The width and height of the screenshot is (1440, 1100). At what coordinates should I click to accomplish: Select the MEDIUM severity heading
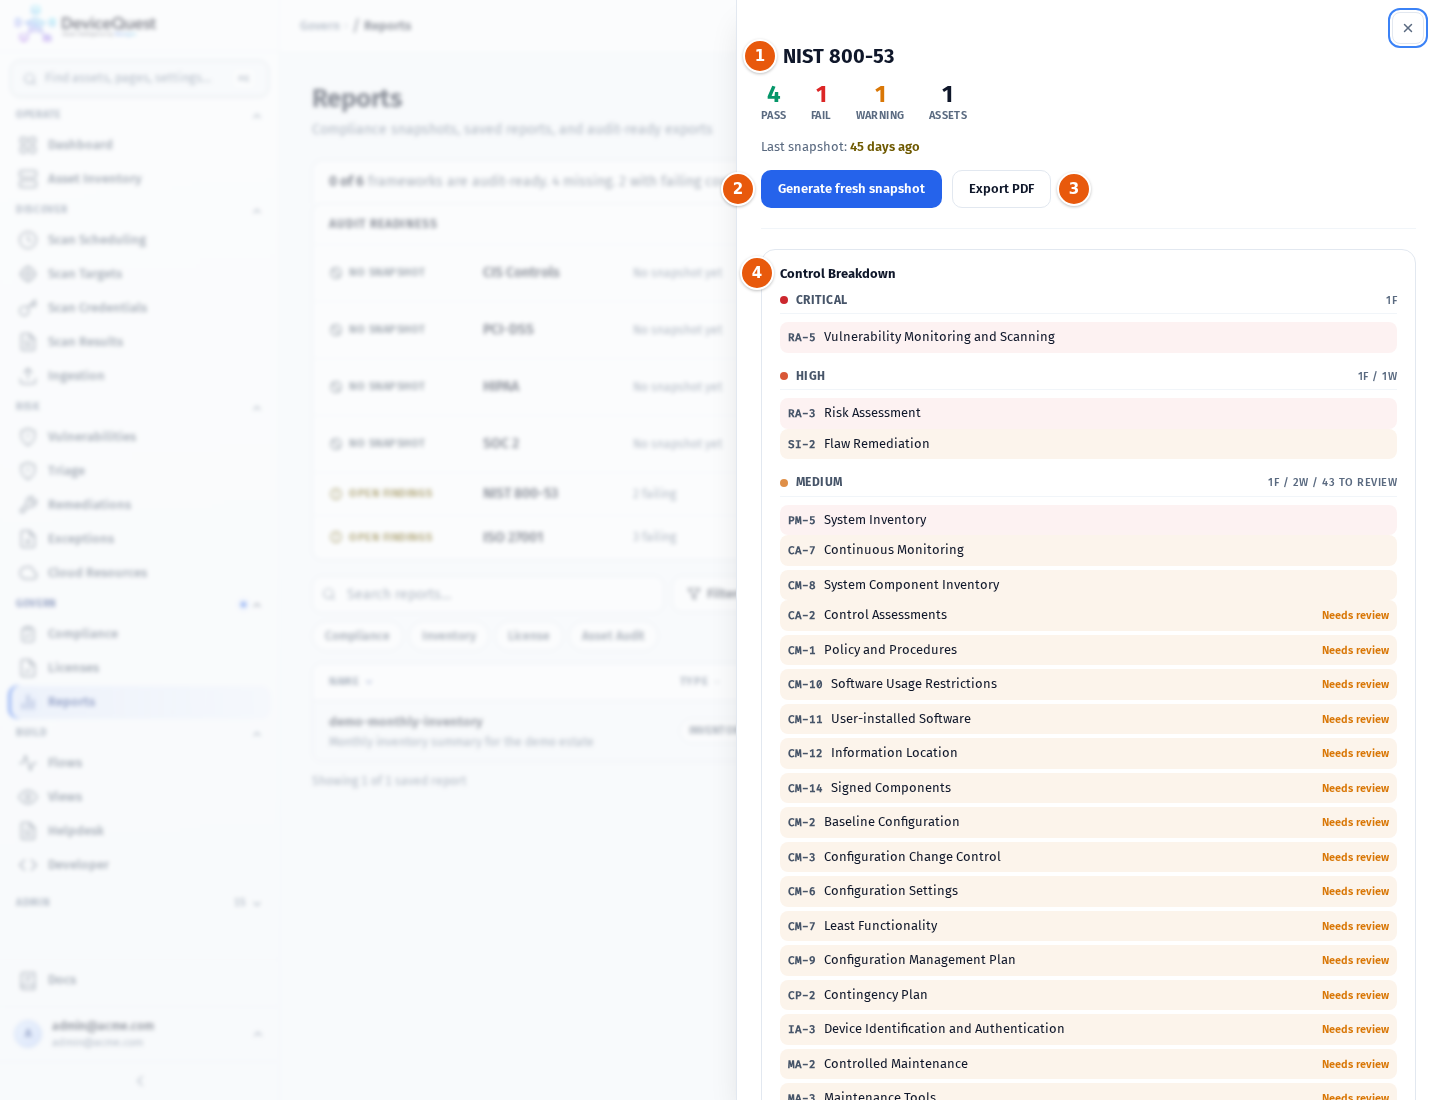[x=819, y=482]
